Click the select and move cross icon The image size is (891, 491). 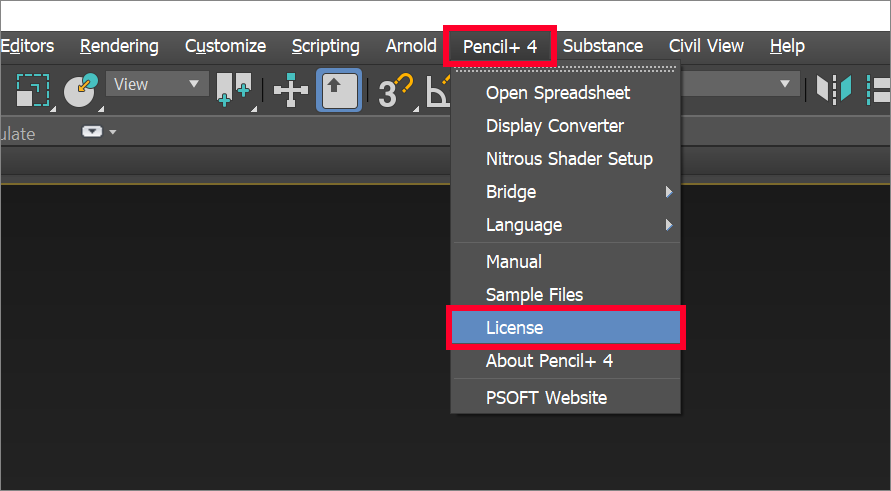point(290,90)
